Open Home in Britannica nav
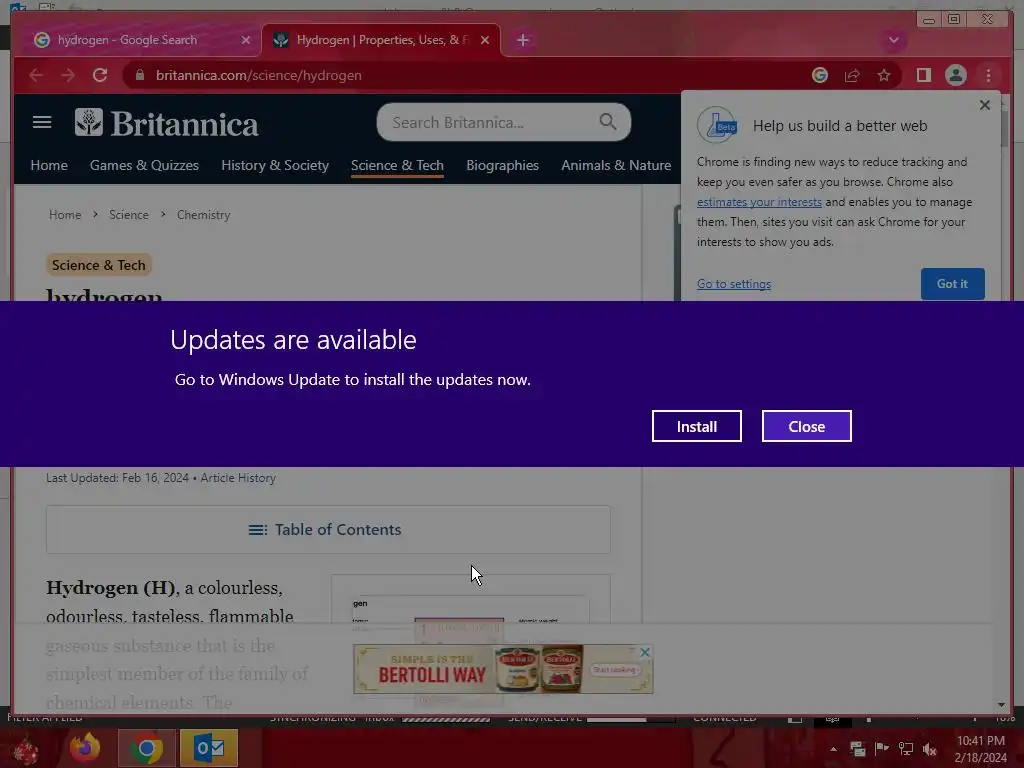 (49, 165)
